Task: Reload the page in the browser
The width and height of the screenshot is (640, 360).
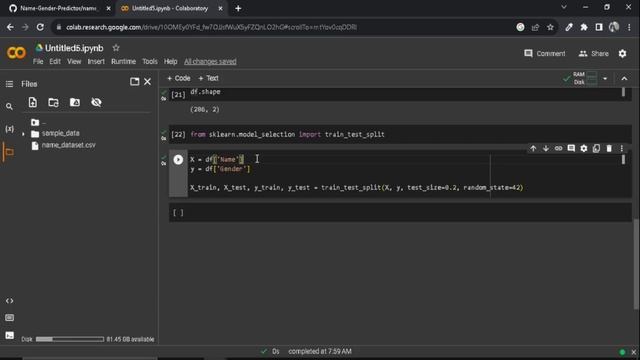Action: [x=40, y=27]
